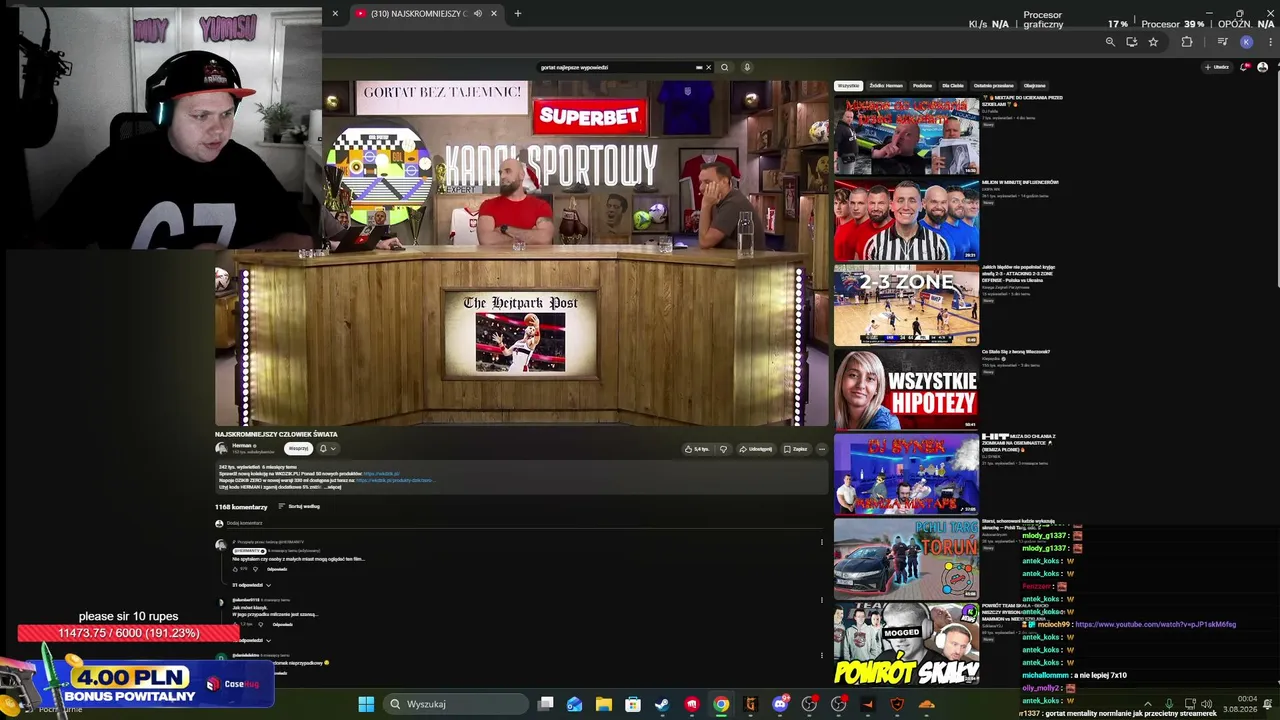Click the subscribe button next to Herman
The image size is (1280, 720).
pyautogui.click(x=298, y=448)
